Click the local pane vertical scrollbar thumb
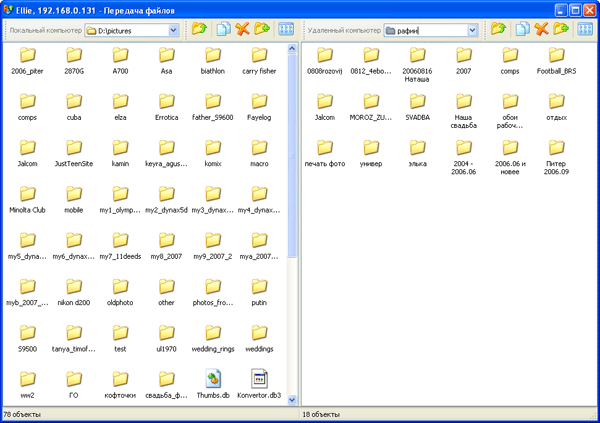This screenshot has width=600, height=423. (x=292, y=155)
